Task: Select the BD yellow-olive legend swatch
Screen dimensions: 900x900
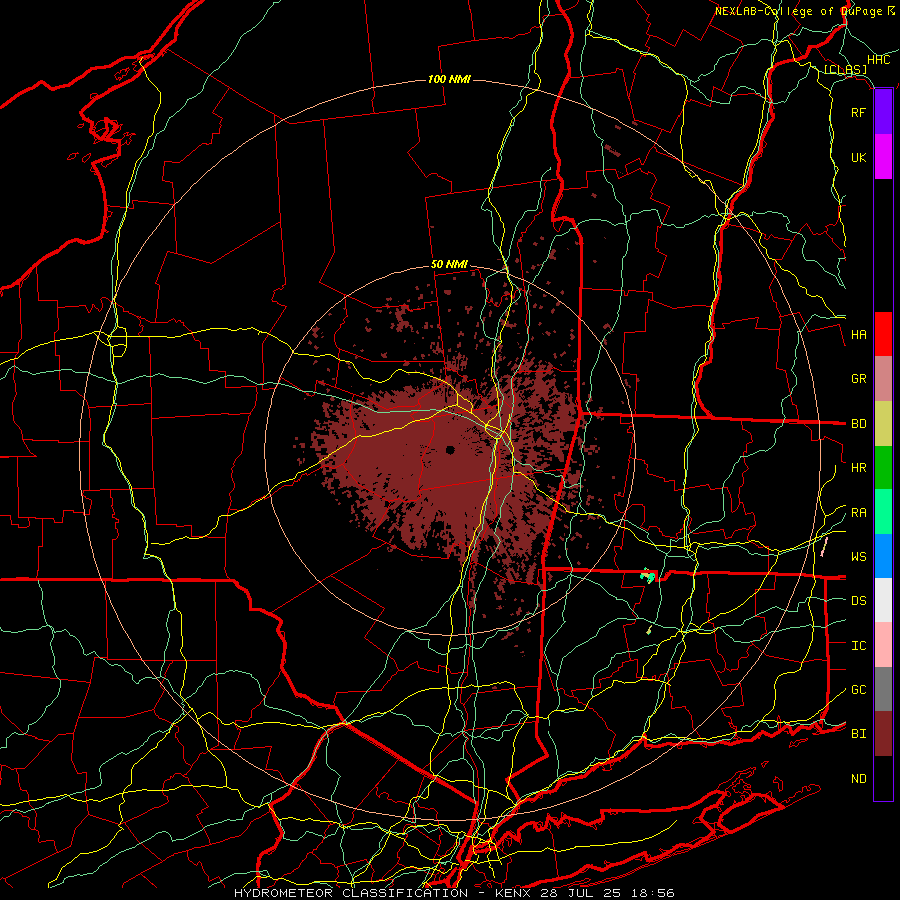Action: pos(883,424)
